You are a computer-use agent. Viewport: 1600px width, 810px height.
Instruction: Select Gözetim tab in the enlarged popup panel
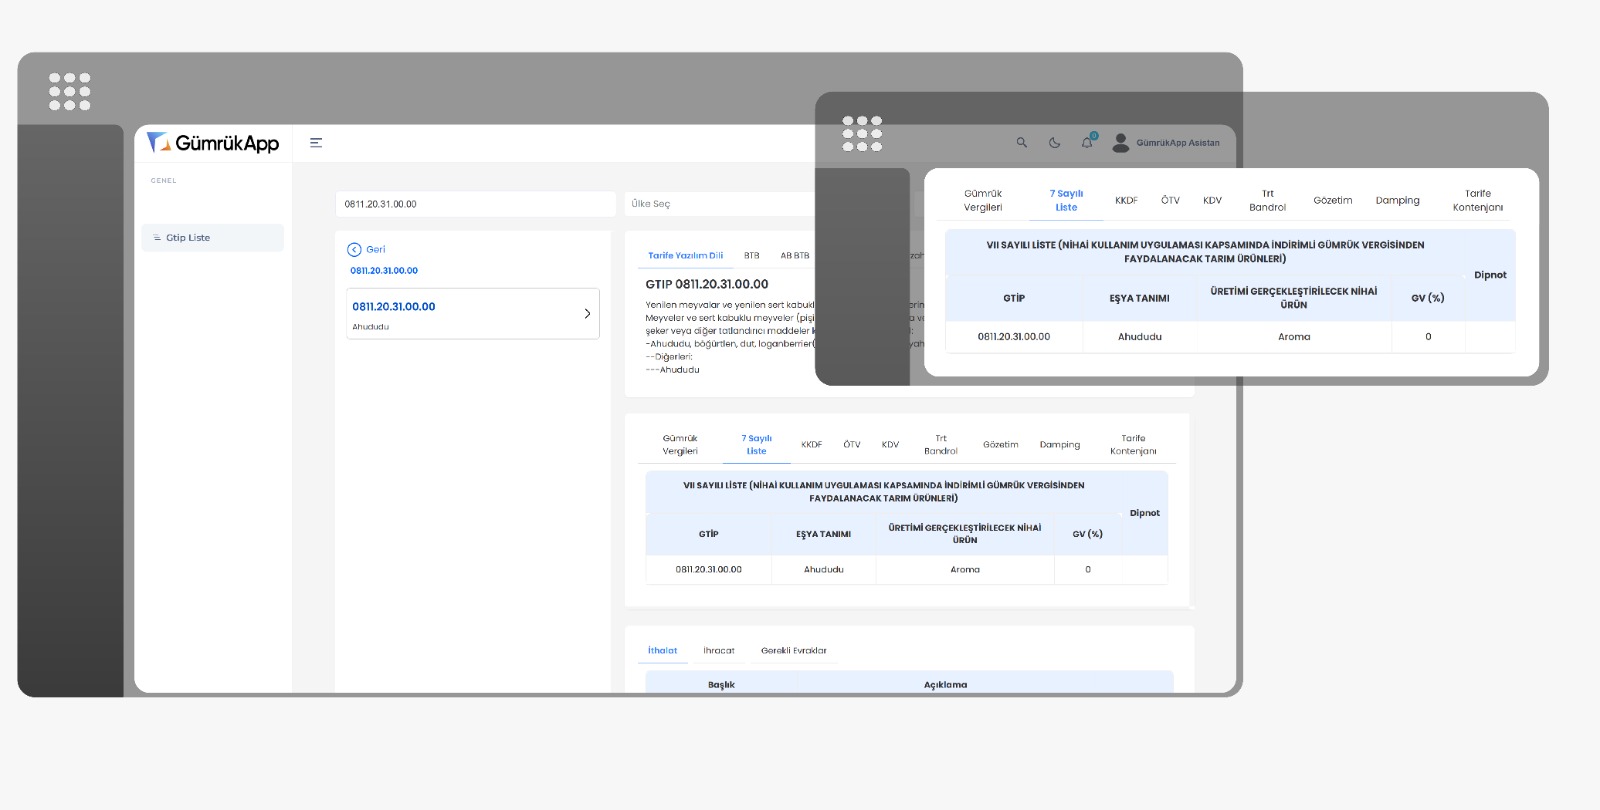1332,201
